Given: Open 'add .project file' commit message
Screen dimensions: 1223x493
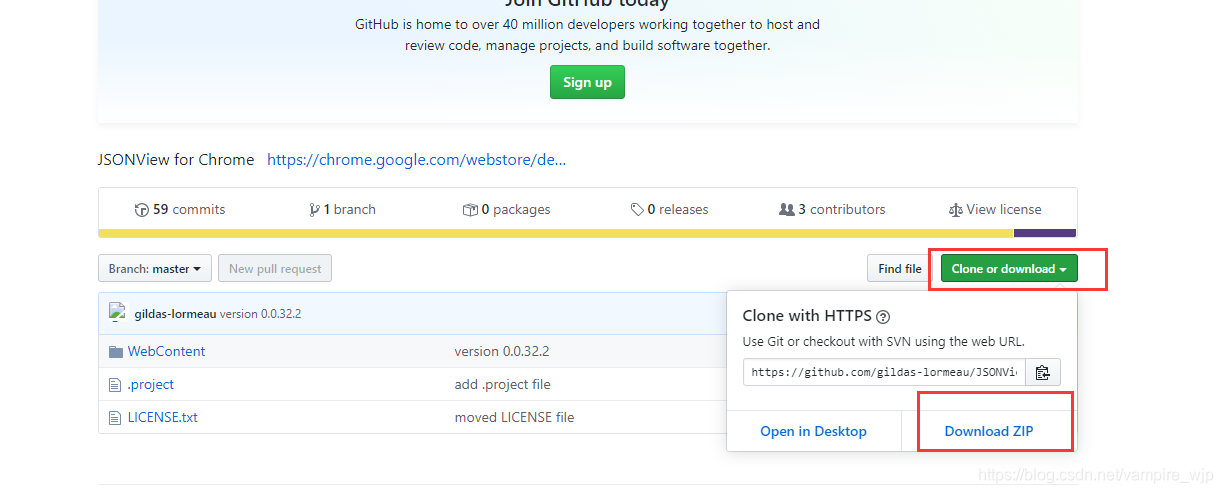Looking at the screenshot, I should tap(502, 384).
